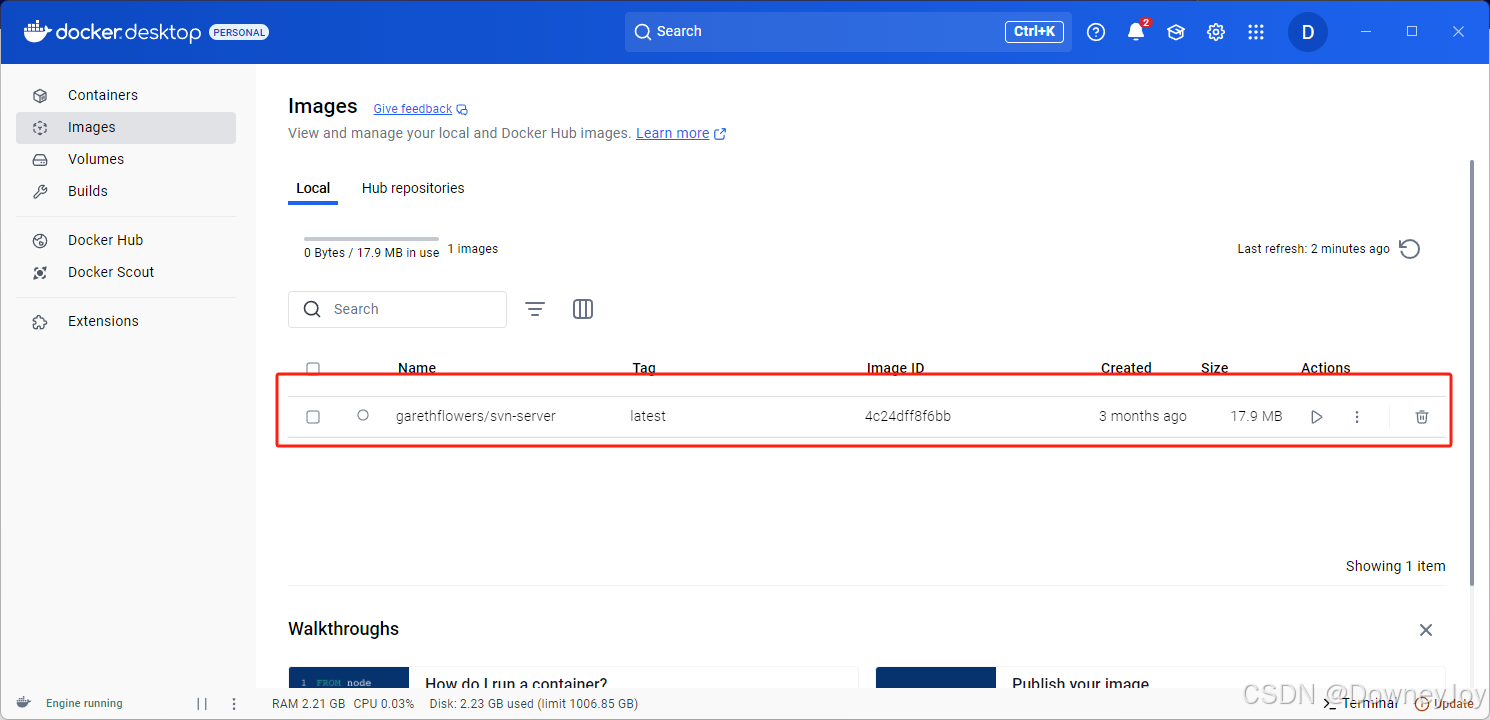
Task: Sort by the Tag column header
Action: coord(644,368)
